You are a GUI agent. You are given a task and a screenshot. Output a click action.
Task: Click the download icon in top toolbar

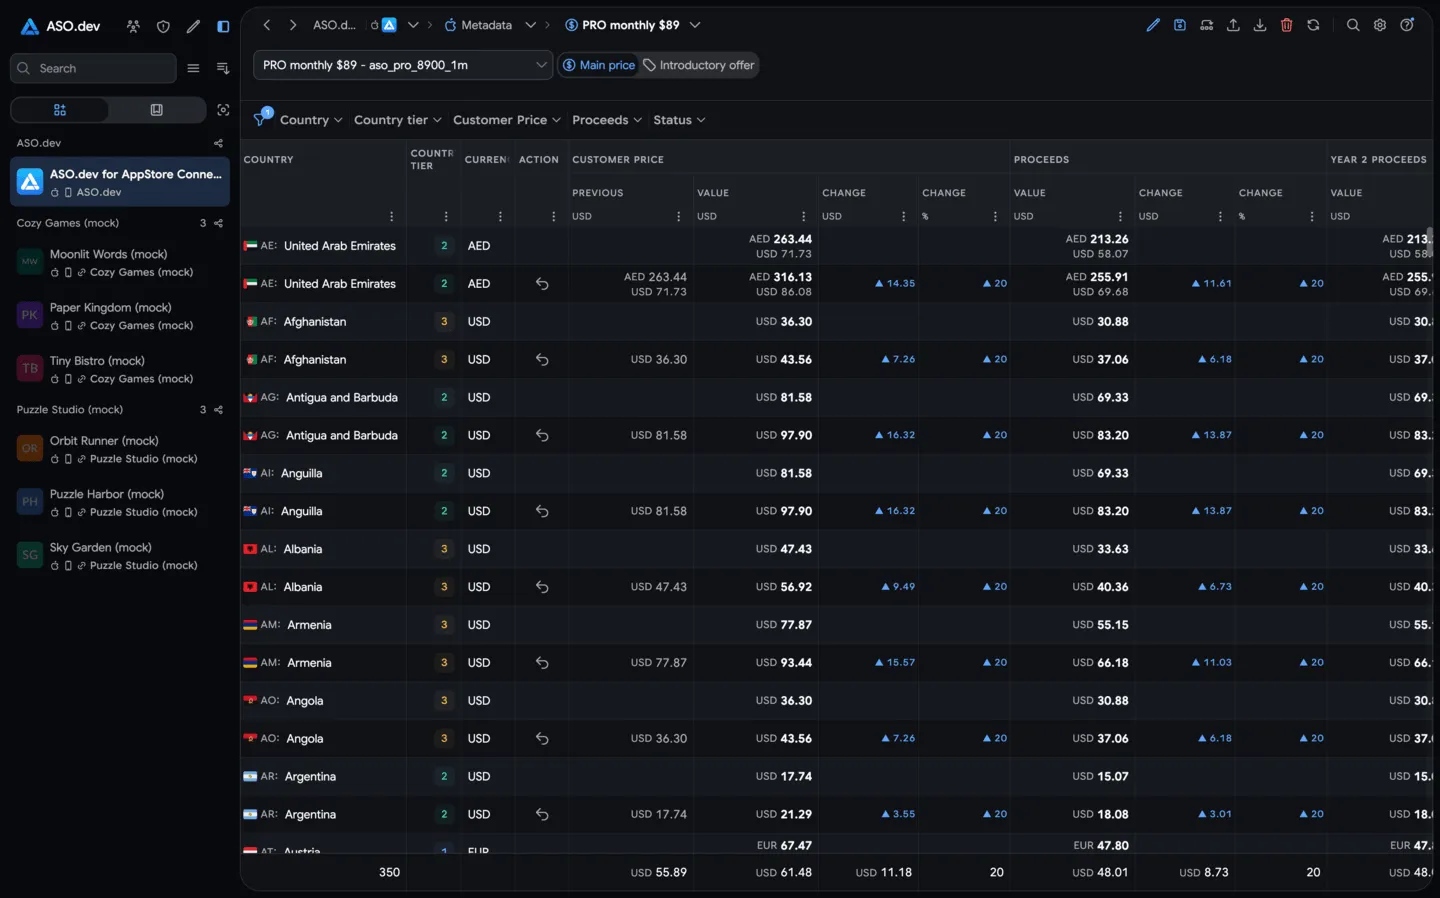pyautogui.click(x=1260, y=25)
